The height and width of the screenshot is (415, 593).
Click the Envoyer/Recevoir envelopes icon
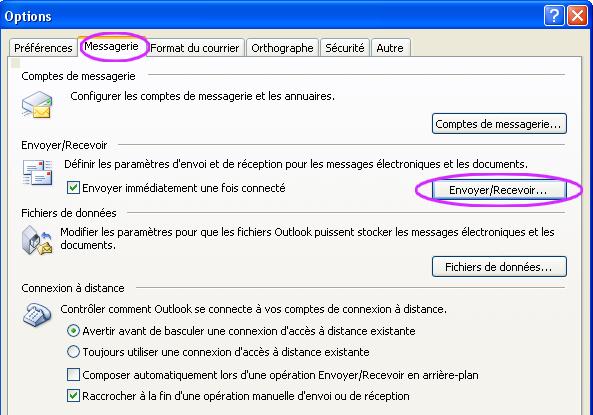[37, 173]
